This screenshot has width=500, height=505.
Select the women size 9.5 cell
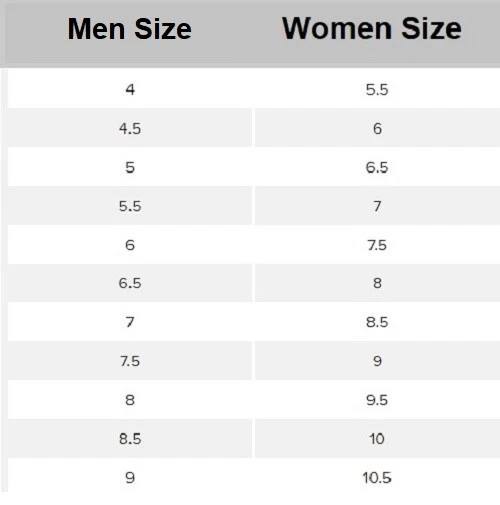377,400
